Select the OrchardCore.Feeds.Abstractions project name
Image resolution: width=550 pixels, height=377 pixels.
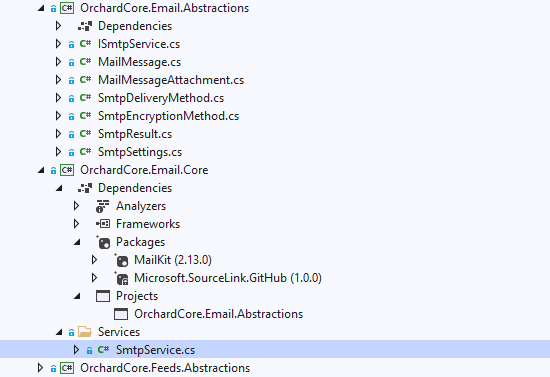pyautogui.click(x=165, y=368)
